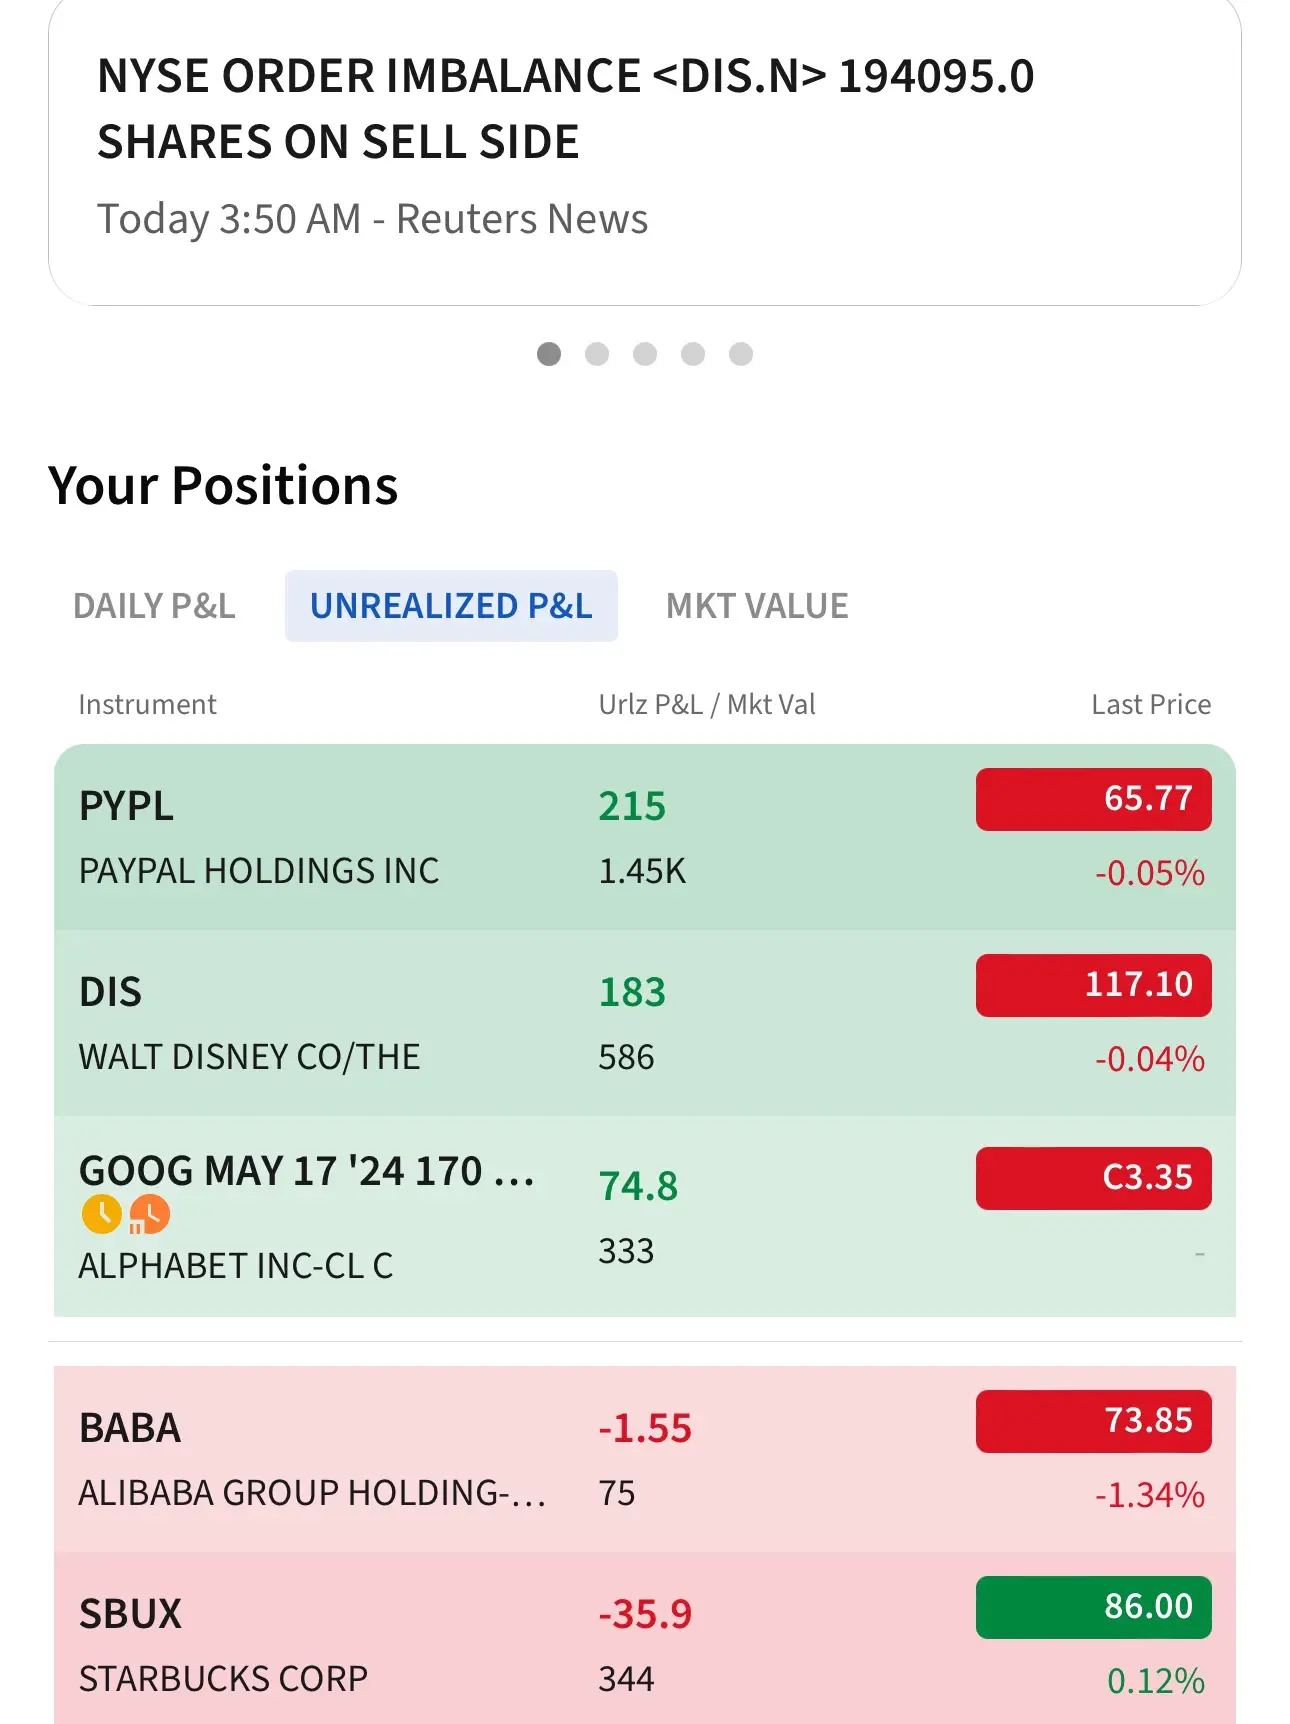Tap the BABA last price badge 73.85

[1093, 1421]
